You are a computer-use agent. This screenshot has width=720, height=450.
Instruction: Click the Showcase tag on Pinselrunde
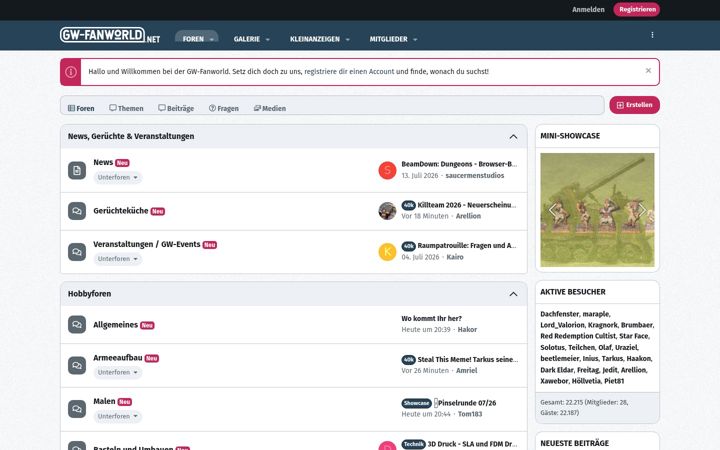click(416, 403)
